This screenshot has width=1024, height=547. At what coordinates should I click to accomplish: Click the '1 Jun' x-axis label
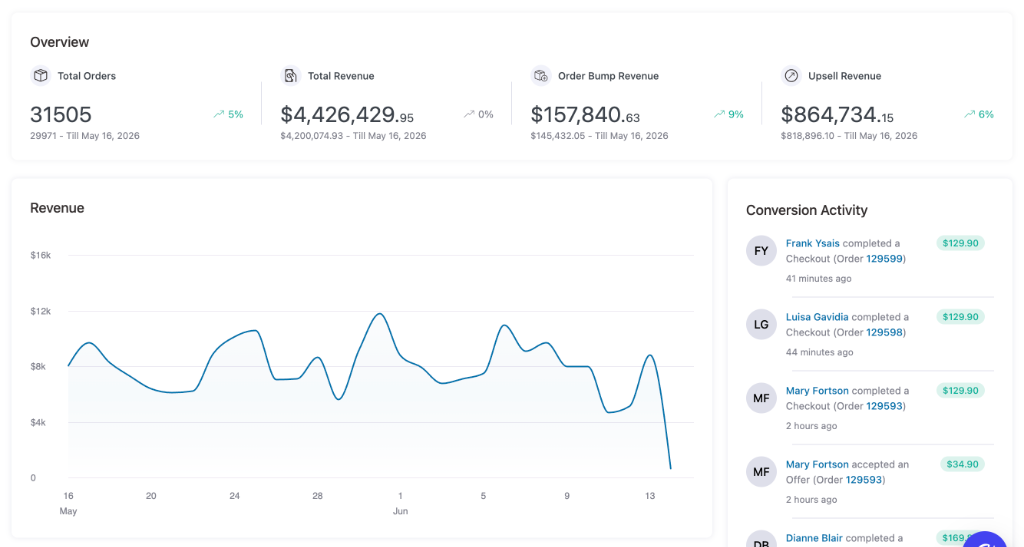[x=400, y=503]
